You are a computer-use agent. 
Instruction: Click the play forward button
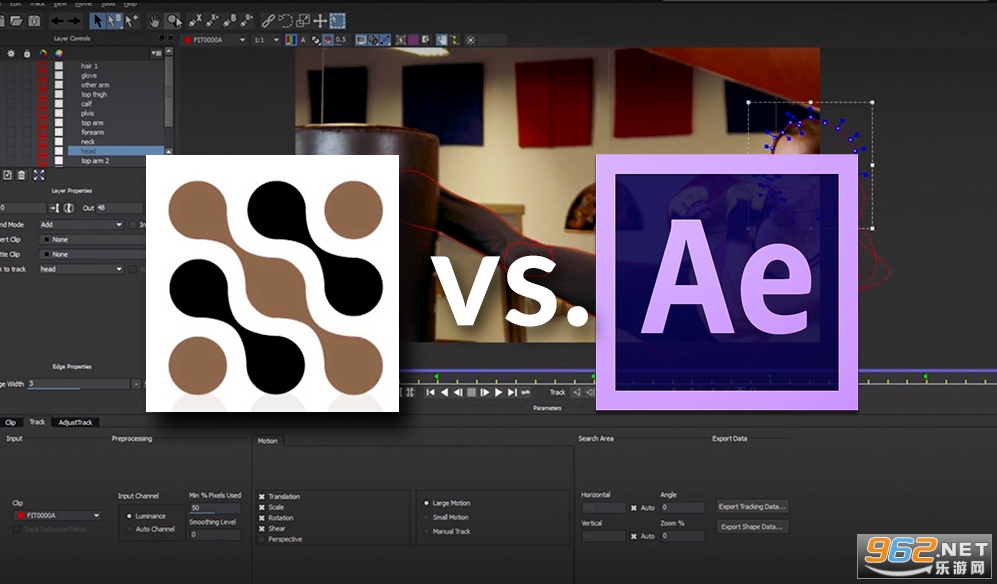tap(498, 393)
